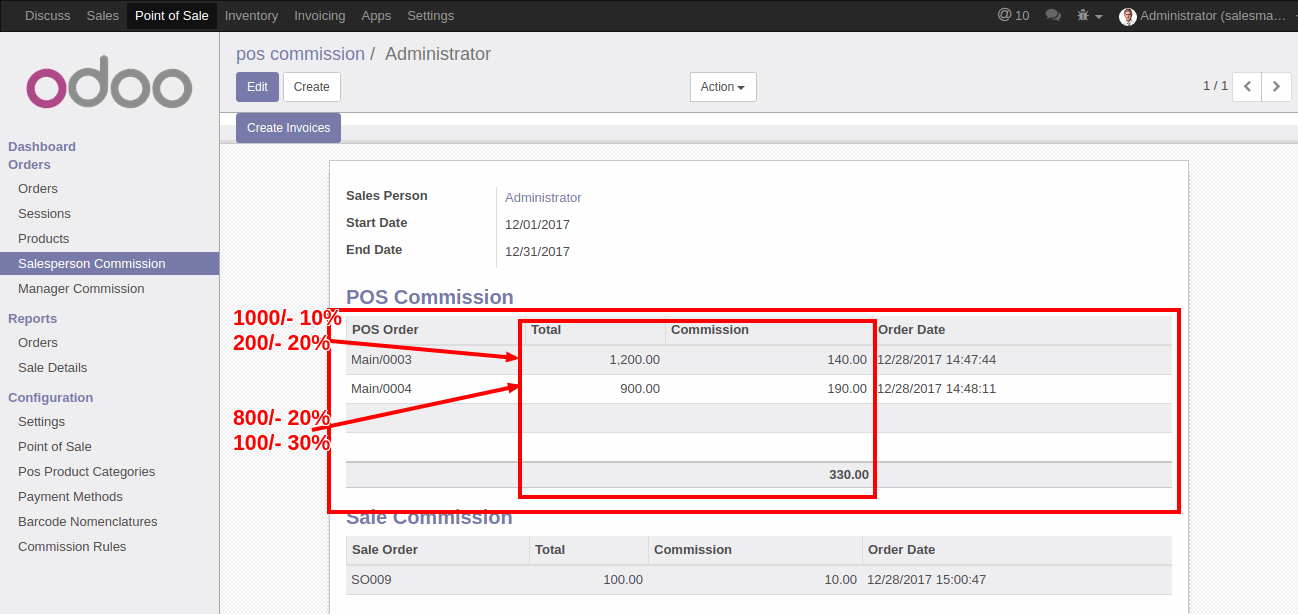Open Payment Methods configuration

pos(70,497)
